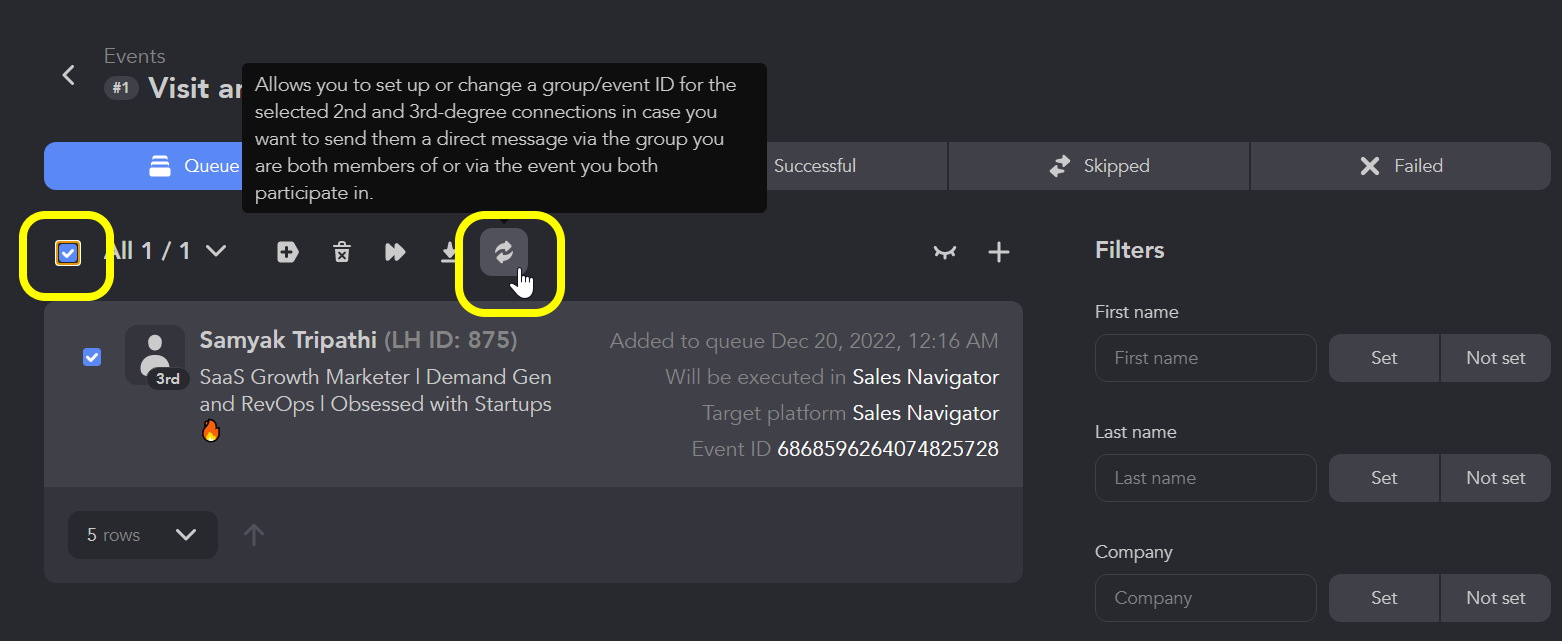Click Samyak Tripathi's profile avatar
1562x641 pixels.
pyautogui.click(x=155, y=354)
